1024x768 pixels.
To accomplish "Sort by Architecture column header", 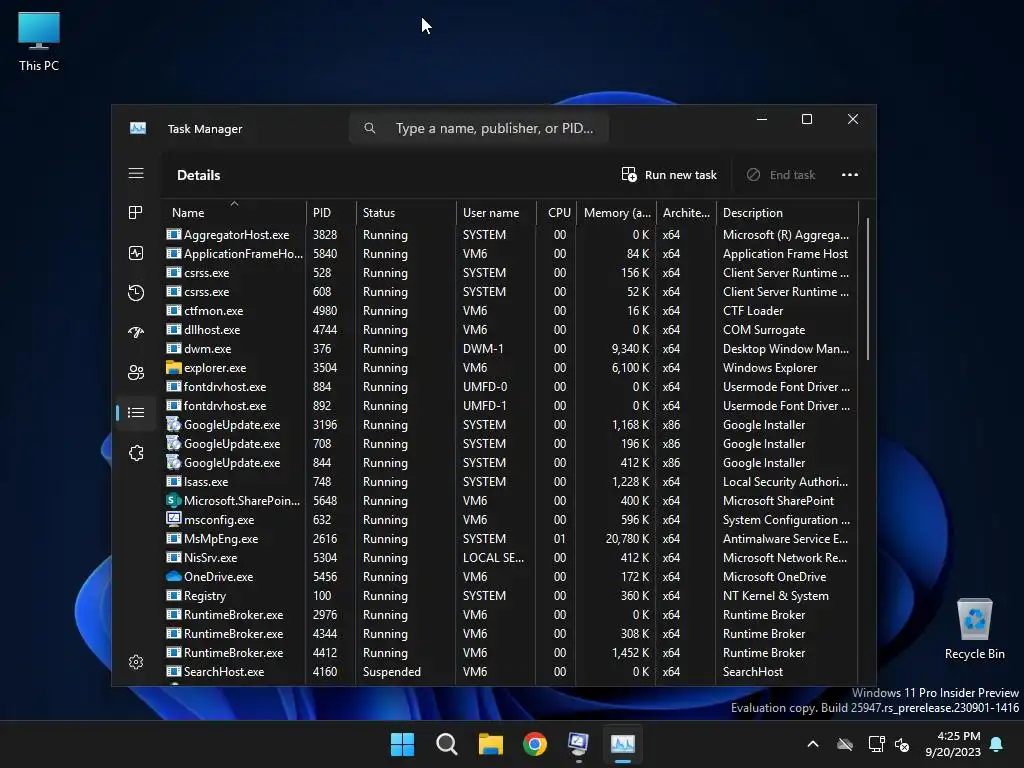I will tap(686, 212).
